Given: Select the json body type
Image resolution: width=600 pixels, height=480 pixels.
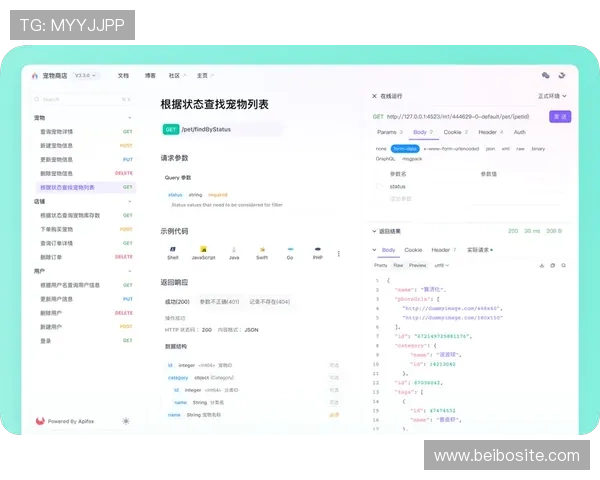Looking at the screenshot, I should coord(490,149).
